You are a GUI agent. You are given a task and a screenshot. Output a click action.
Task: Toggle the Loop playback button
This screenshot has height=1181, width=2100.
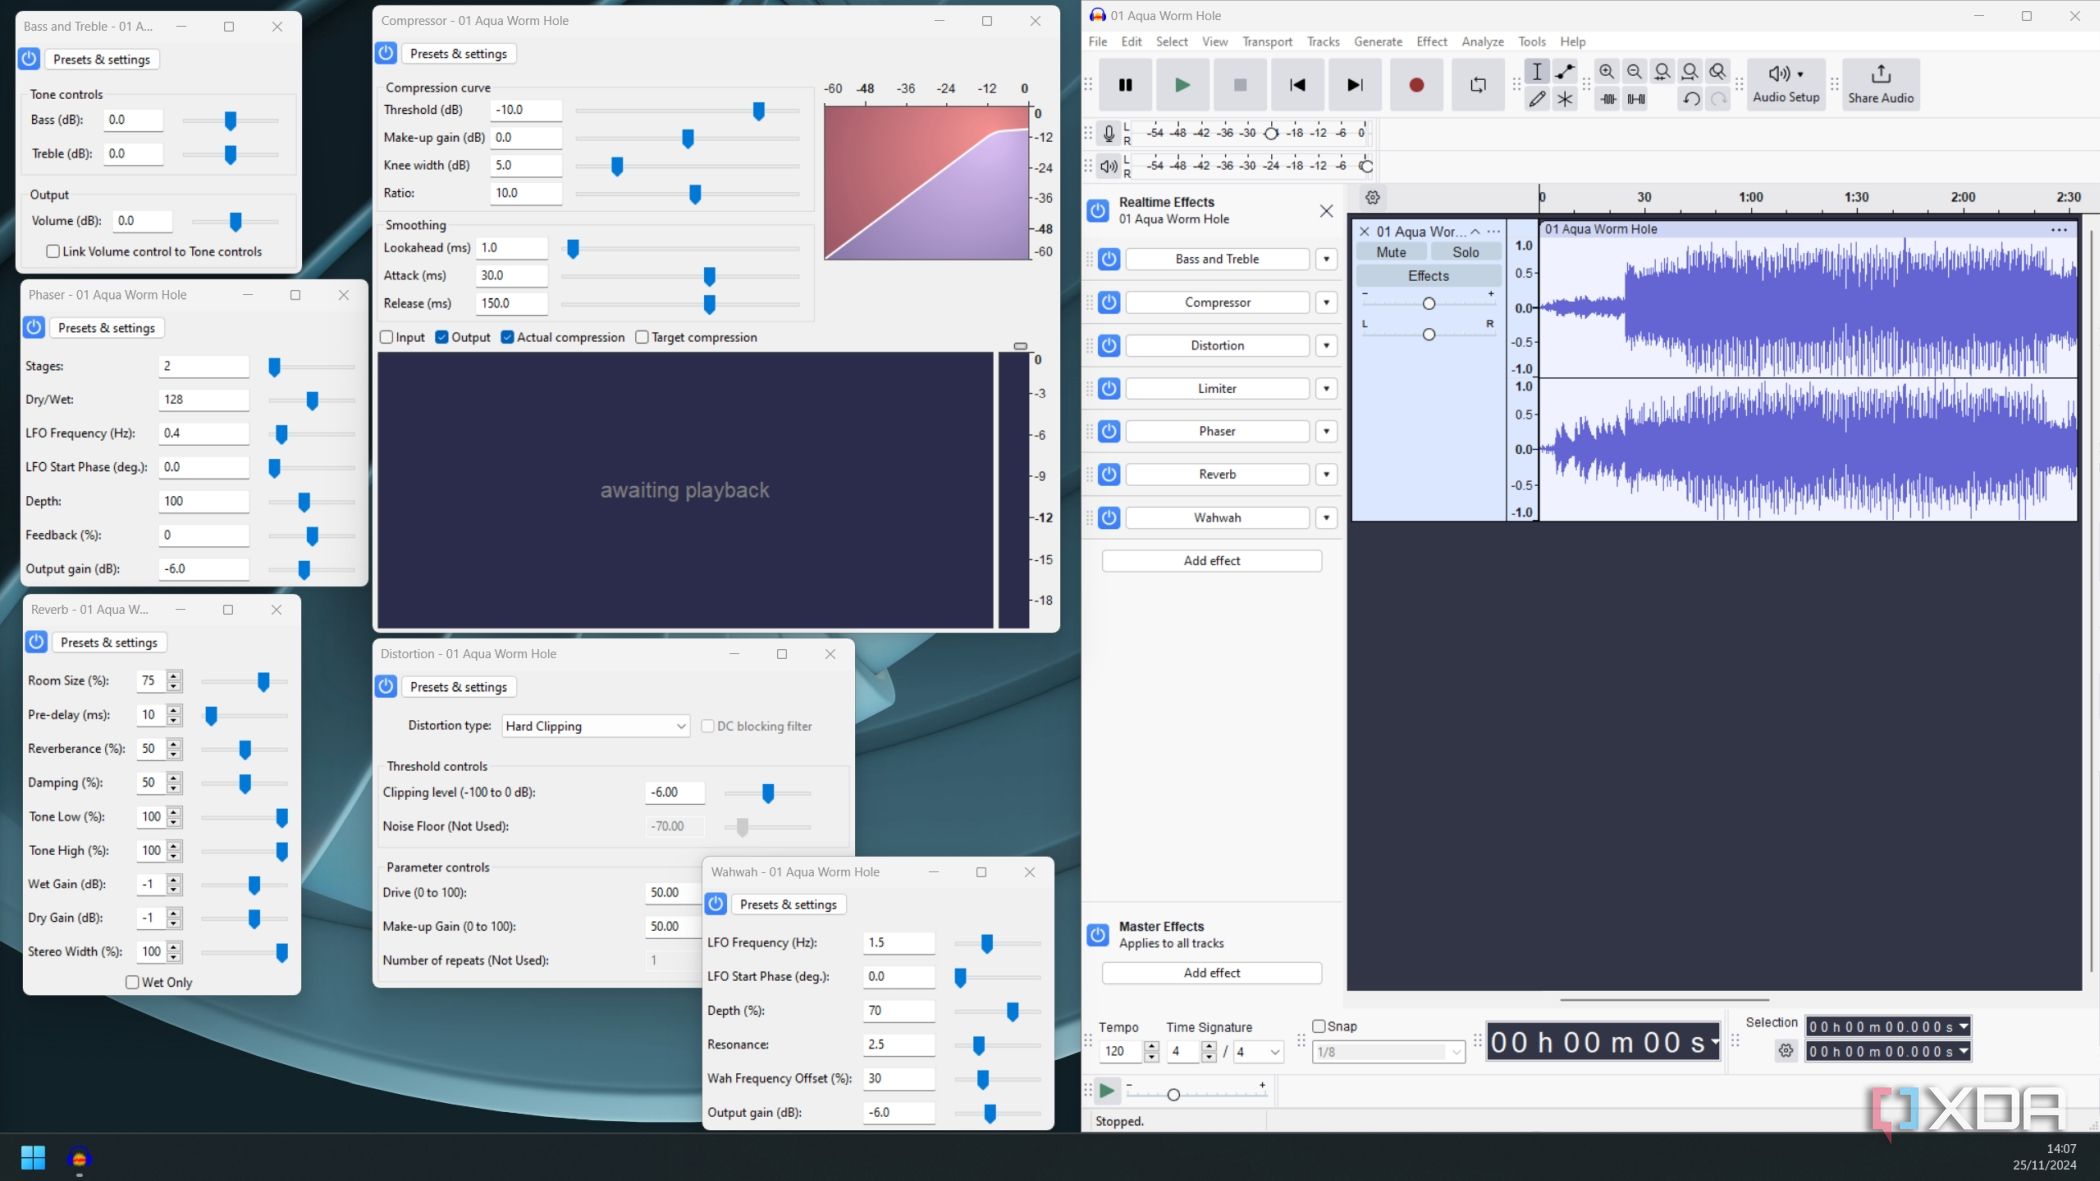tap(1477, 85)
